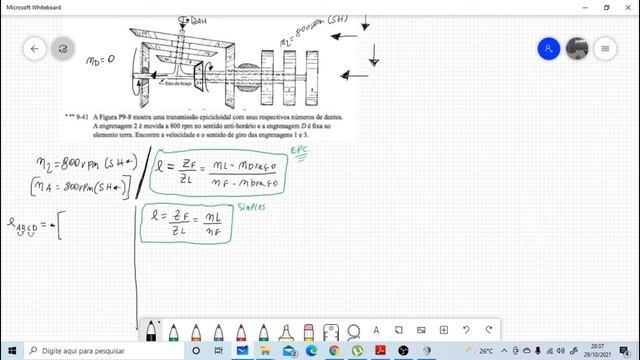Image resolution: width=640 pixels, height=360 pixels.
Task: Open File Explorer from taskbar
Action: pyautogui.click(x=265, y=351)
